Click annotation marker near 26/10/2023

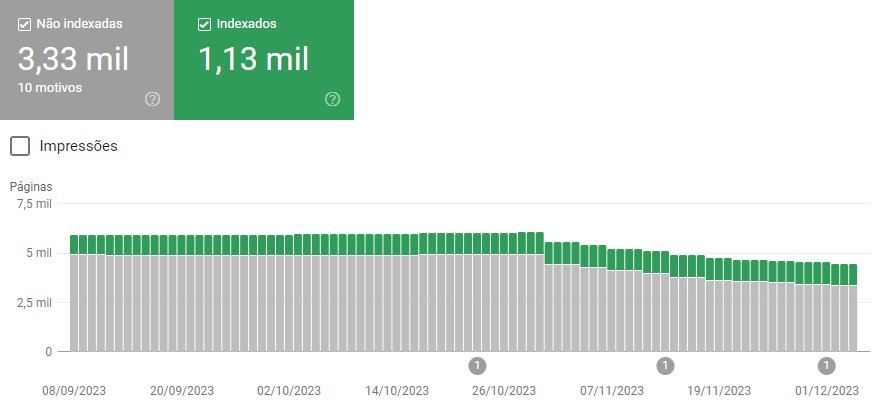478,365
